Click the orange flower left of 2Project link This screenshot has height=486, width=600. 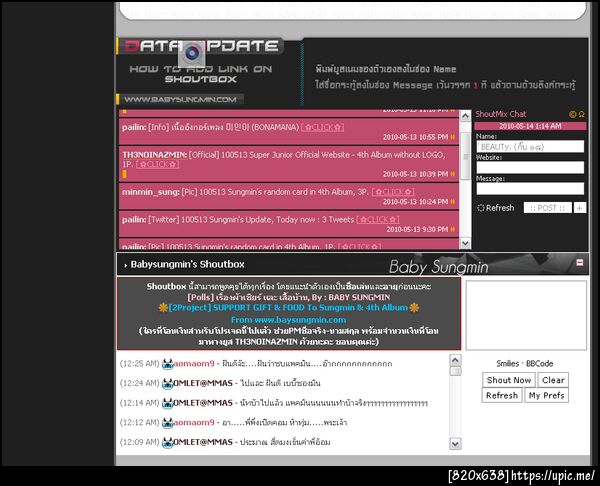(x=163, y=308)
